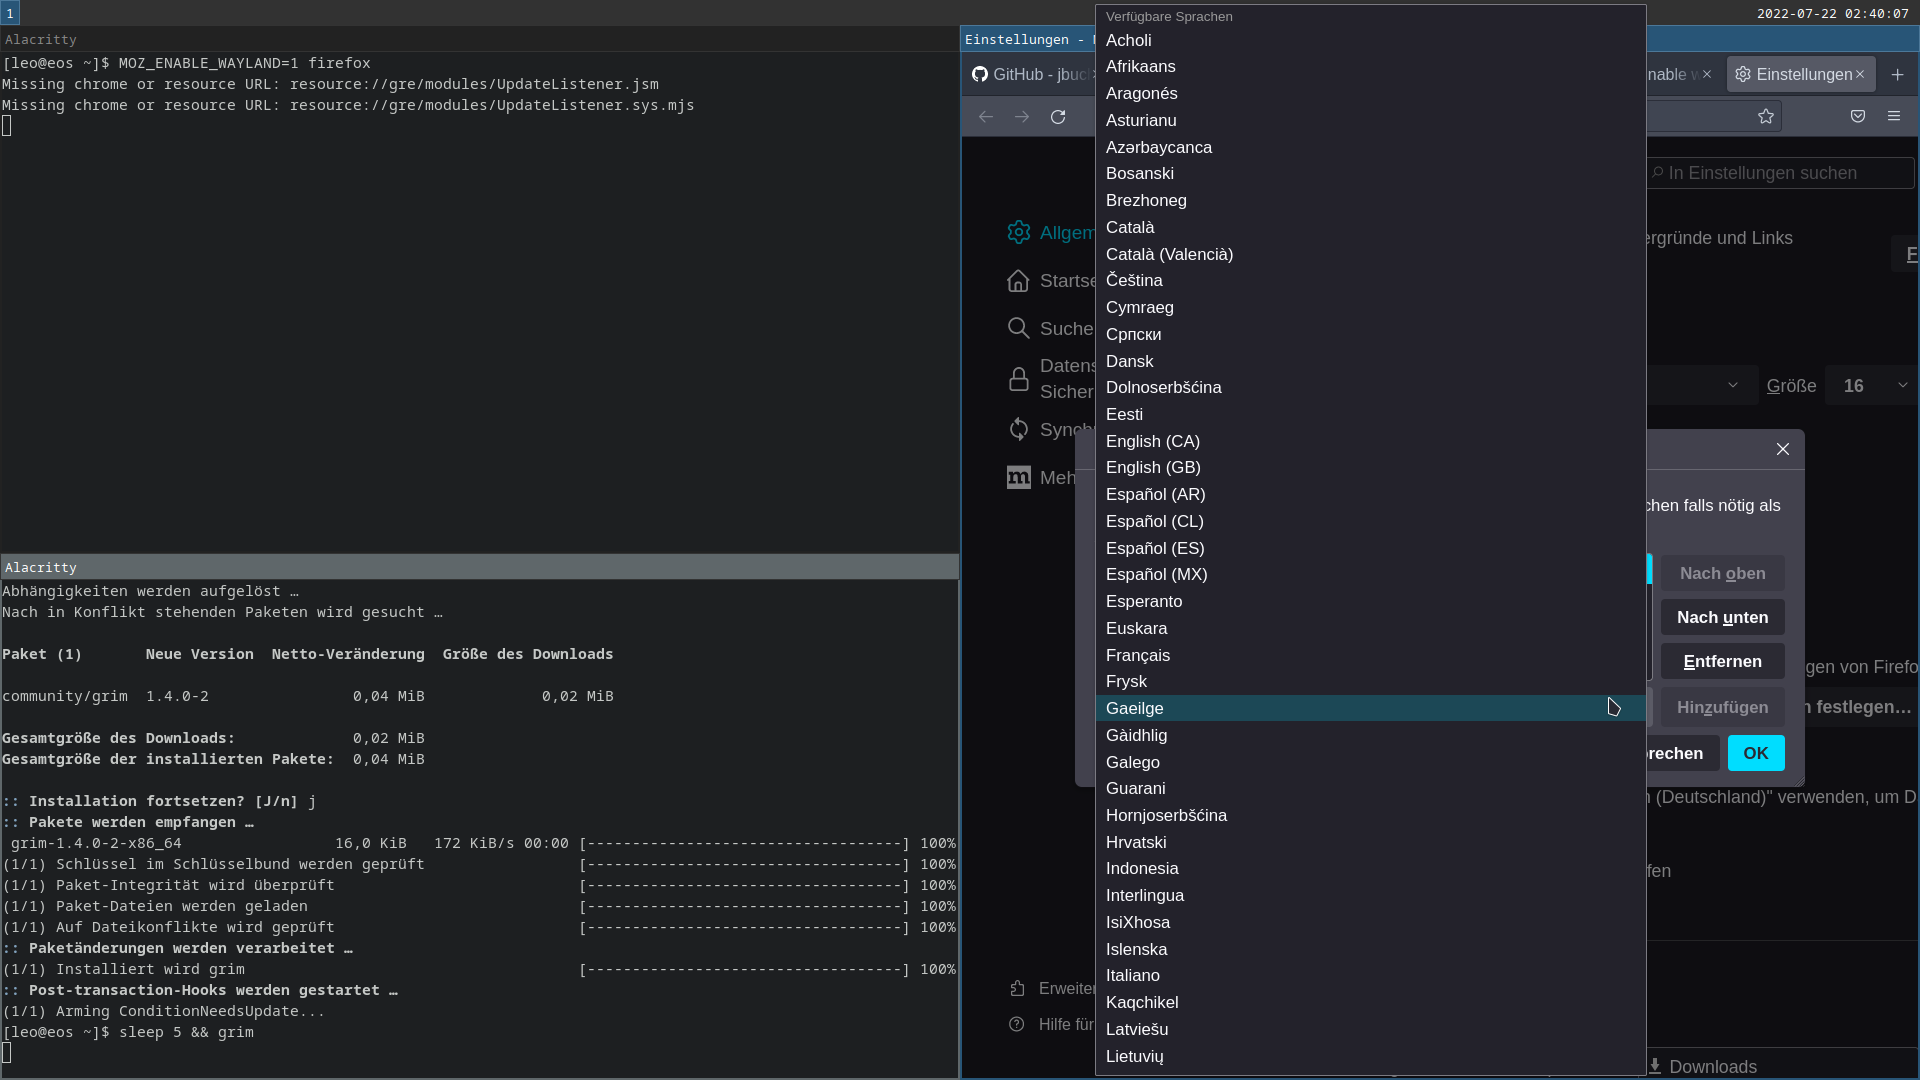Open Downloads via the download arrow icon
The image size is (1920, 1080).
(1656, 1067)
